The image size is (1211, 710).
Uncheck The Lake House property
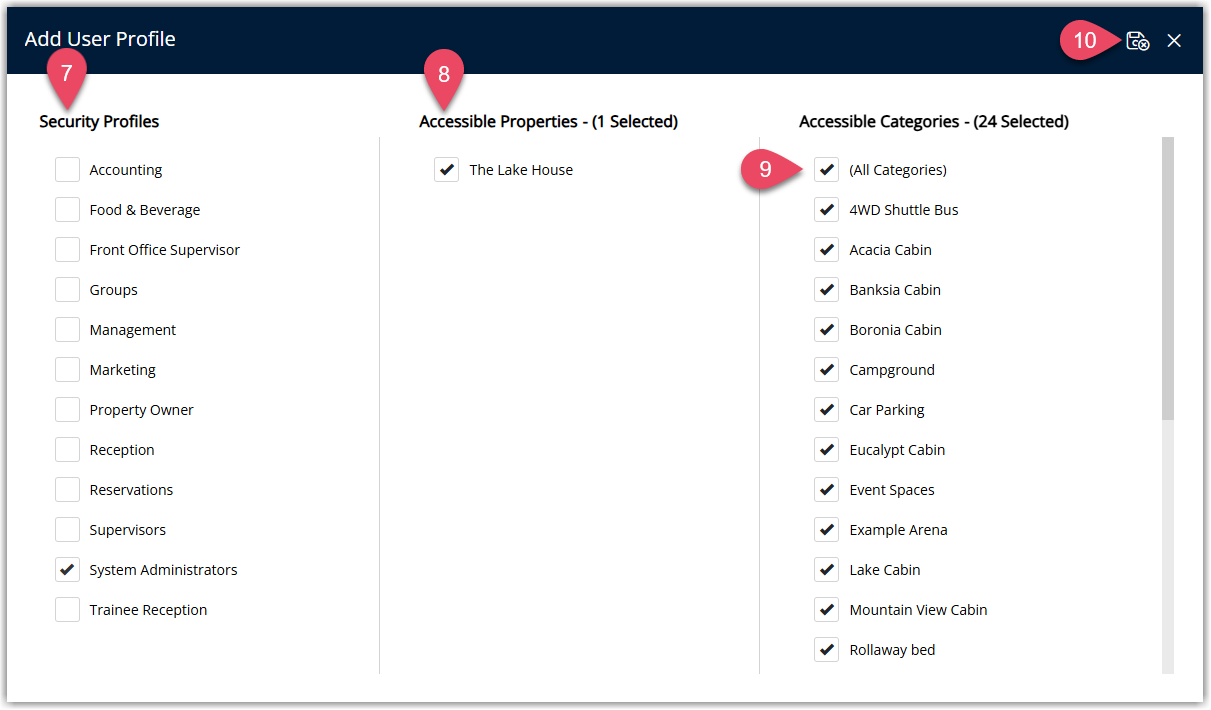[447, 169]
